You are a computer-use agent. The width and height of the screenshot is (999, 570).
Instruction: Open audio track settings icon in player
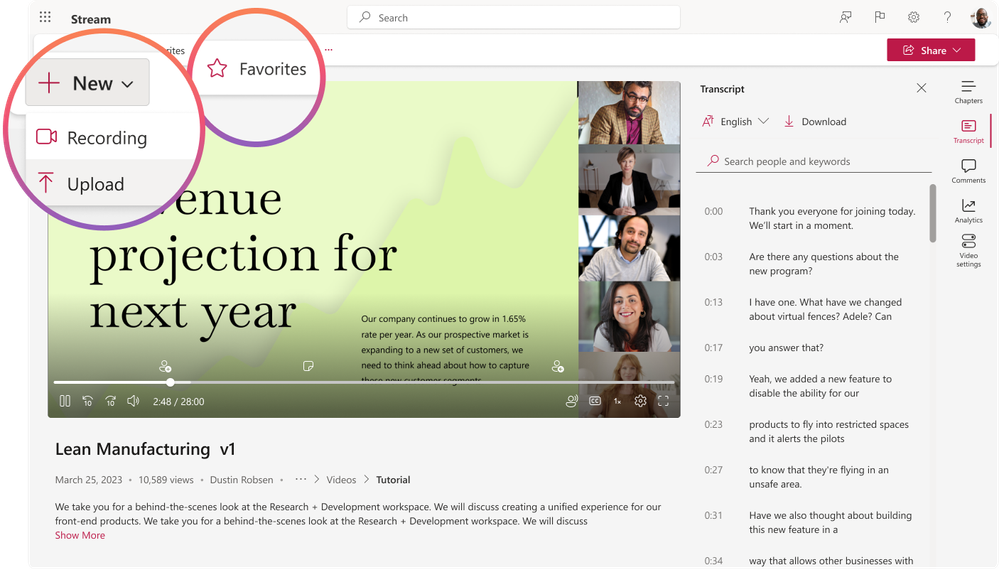(x=571, y=401)
